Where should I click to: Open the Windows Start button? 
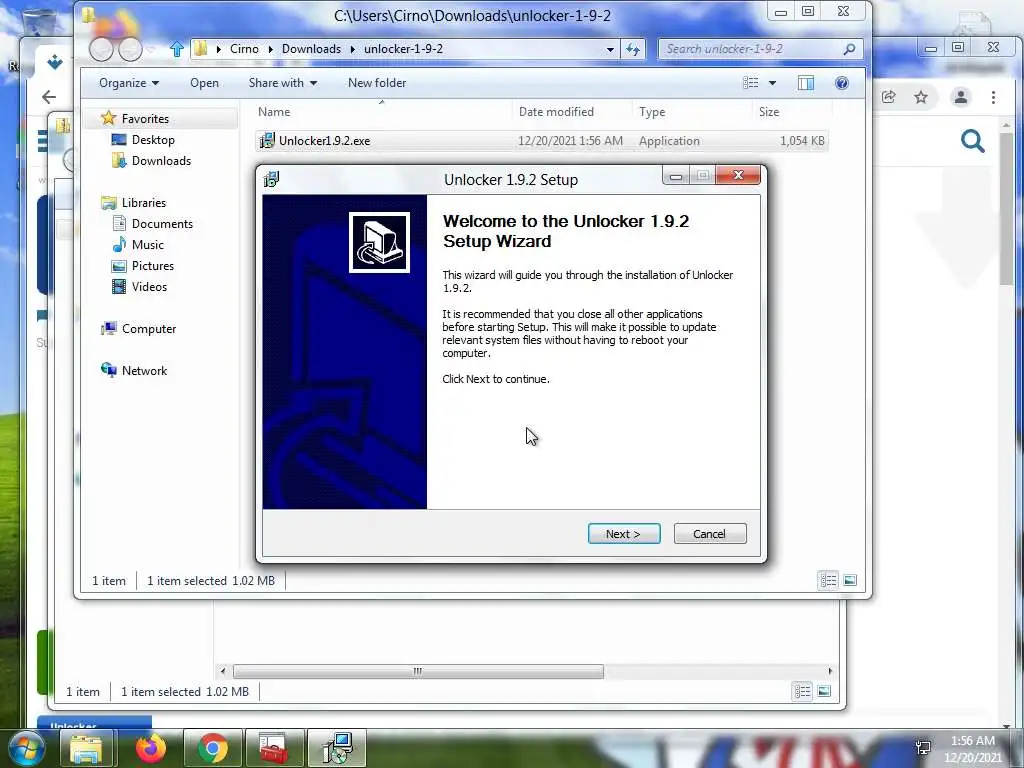(27, 748)
